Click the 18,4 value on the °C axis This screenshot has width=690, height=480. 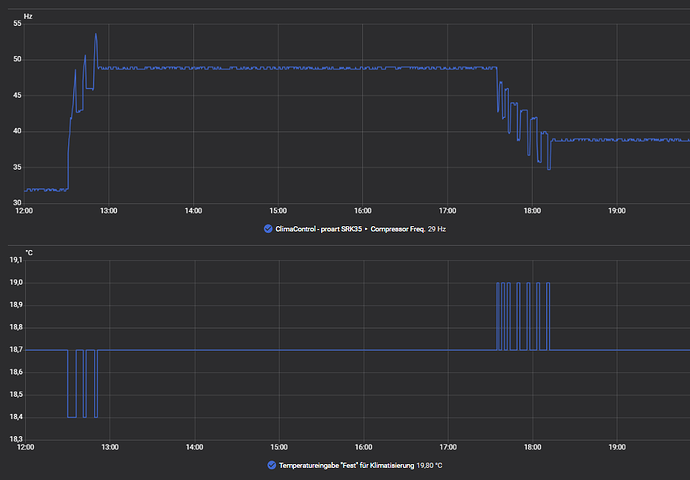[x=16, y=417]
